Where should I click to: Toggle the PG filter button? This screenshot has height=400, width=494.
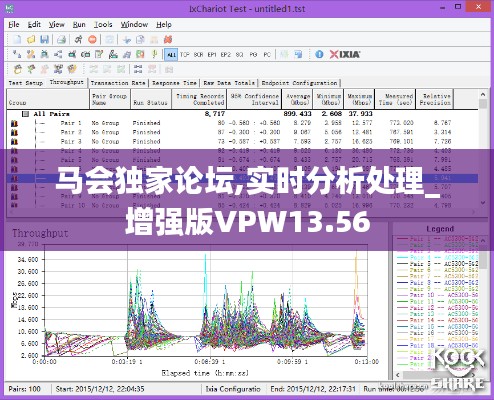pos(253,54)
